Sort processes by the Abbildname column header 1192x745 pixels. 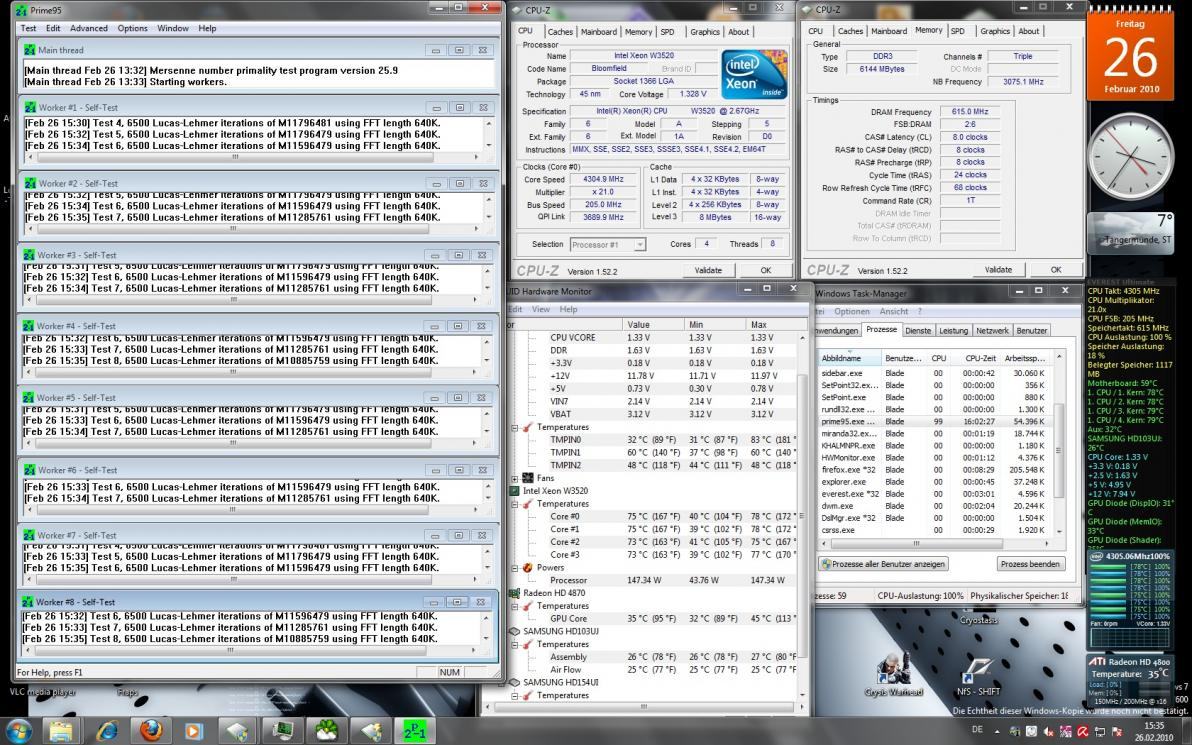pyautogui.click(x=849, y=358)
